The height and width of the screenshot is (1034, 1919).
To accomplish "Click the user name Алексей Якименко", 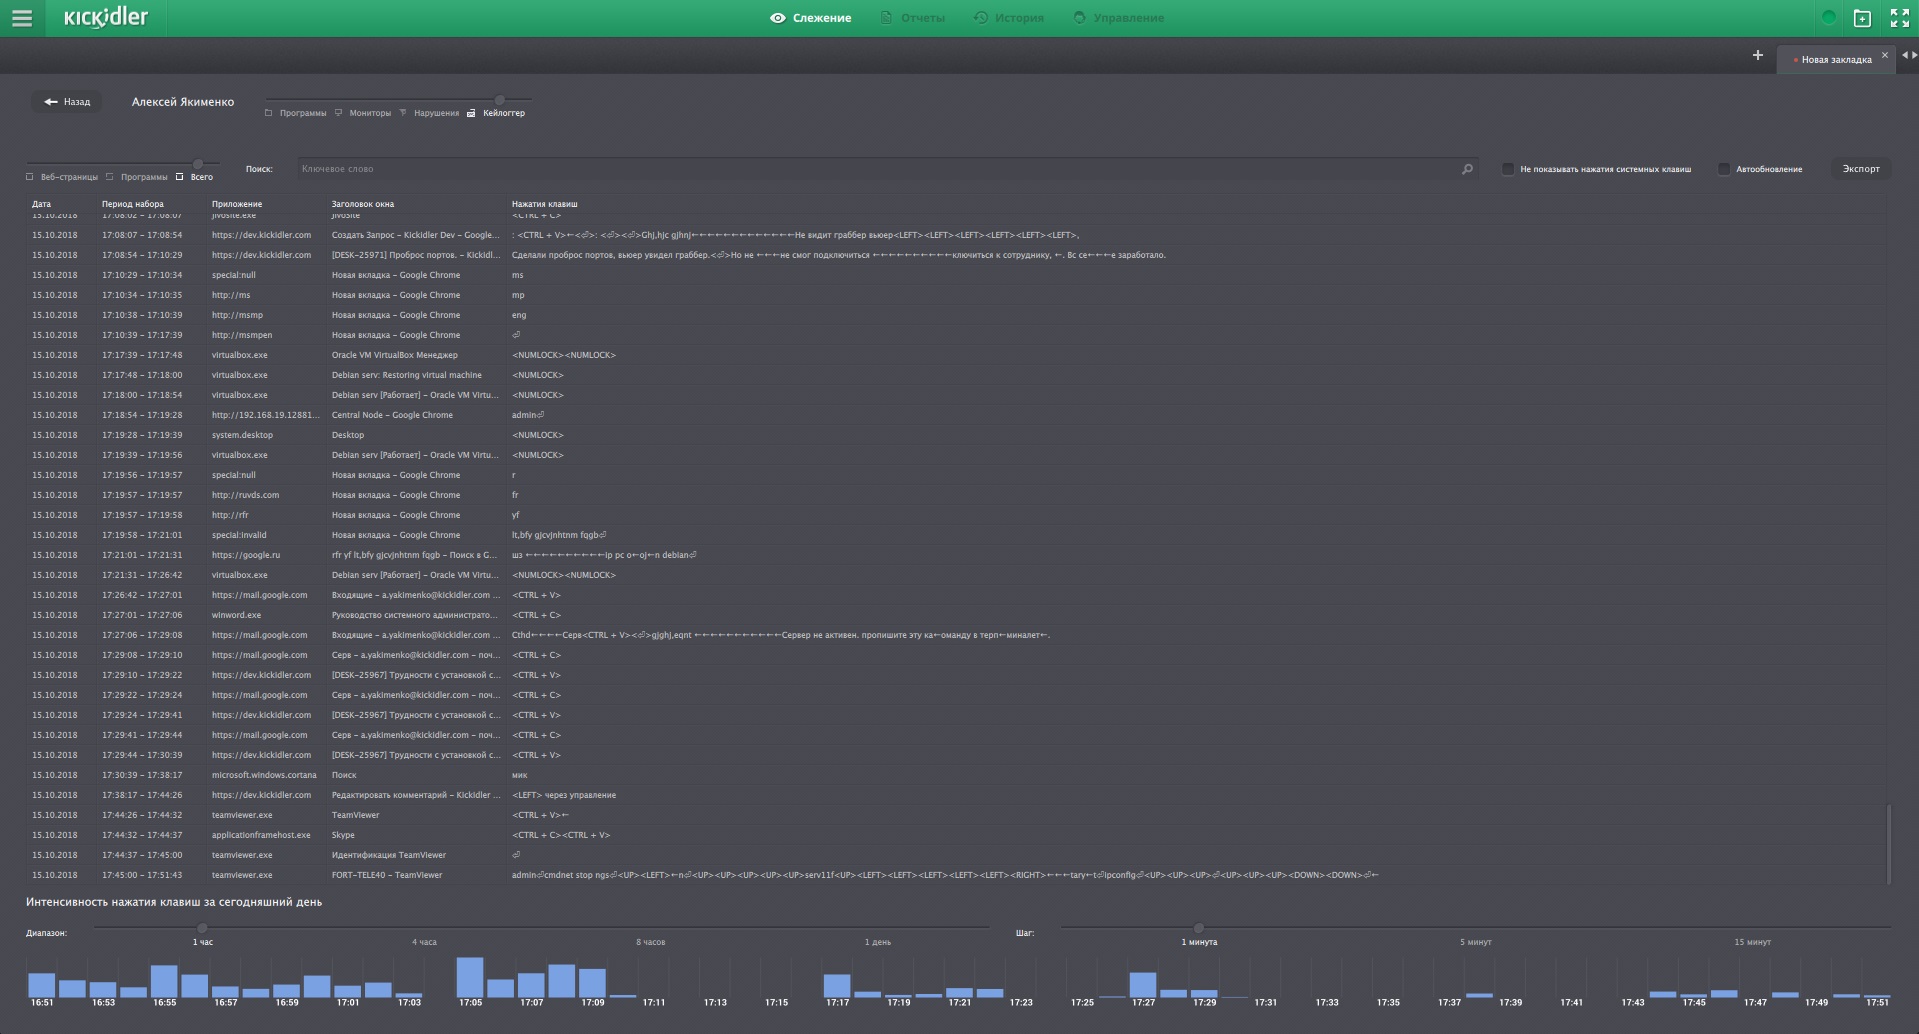I will pos(183,102).
